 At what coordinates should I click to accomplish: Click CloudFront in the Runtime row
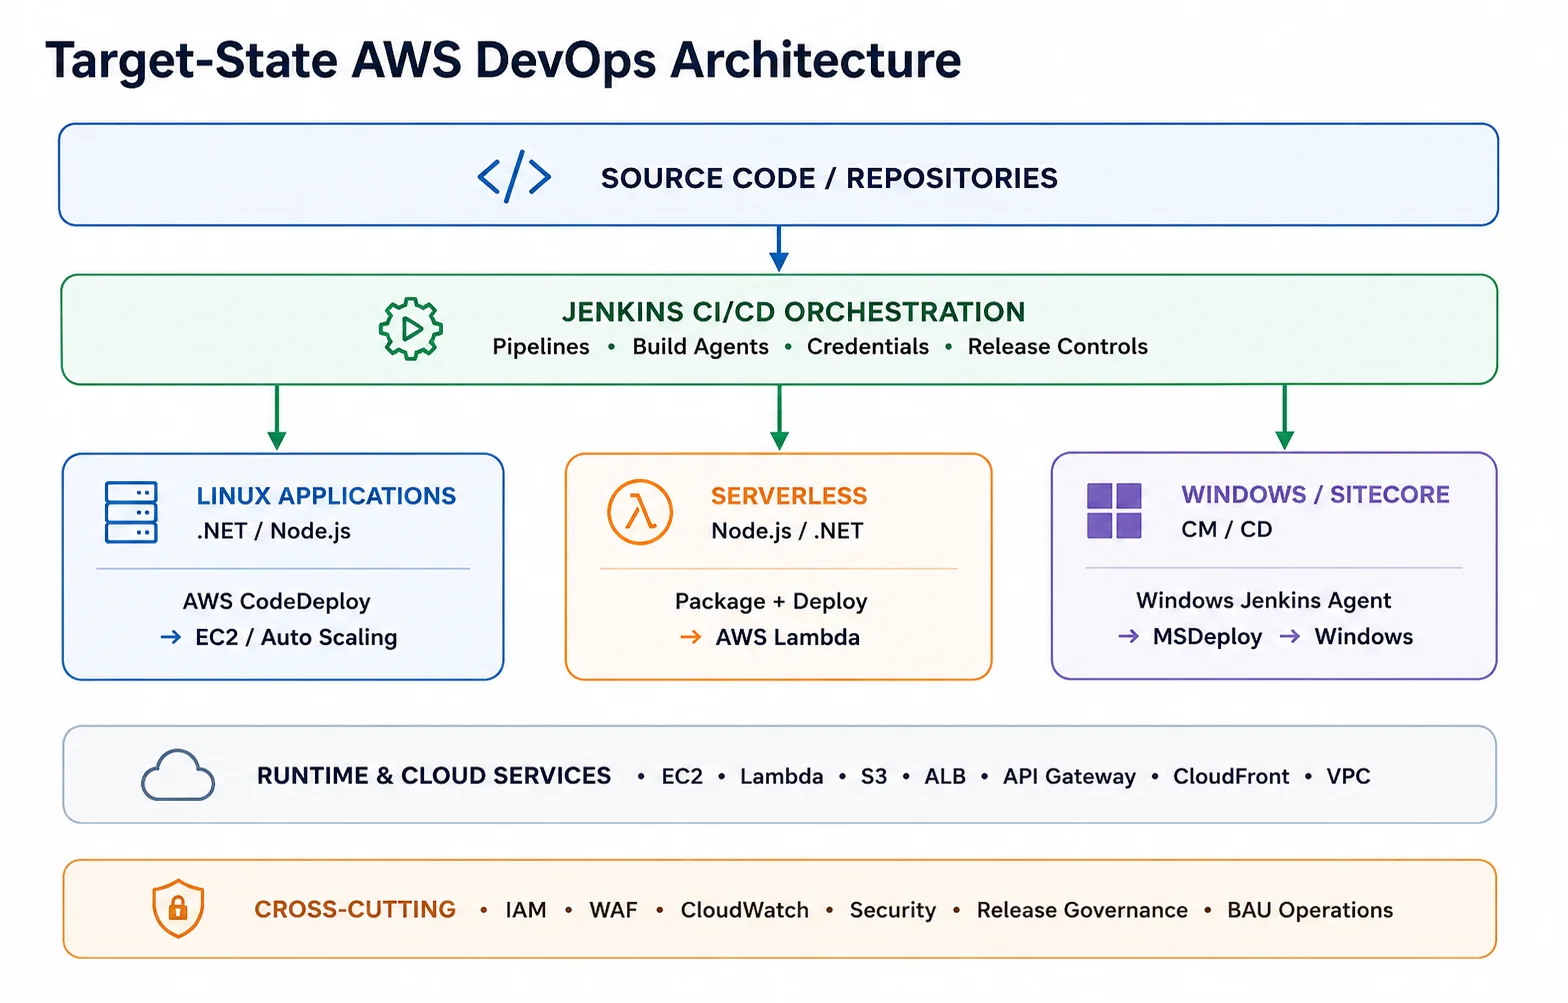click(1231, 777)
